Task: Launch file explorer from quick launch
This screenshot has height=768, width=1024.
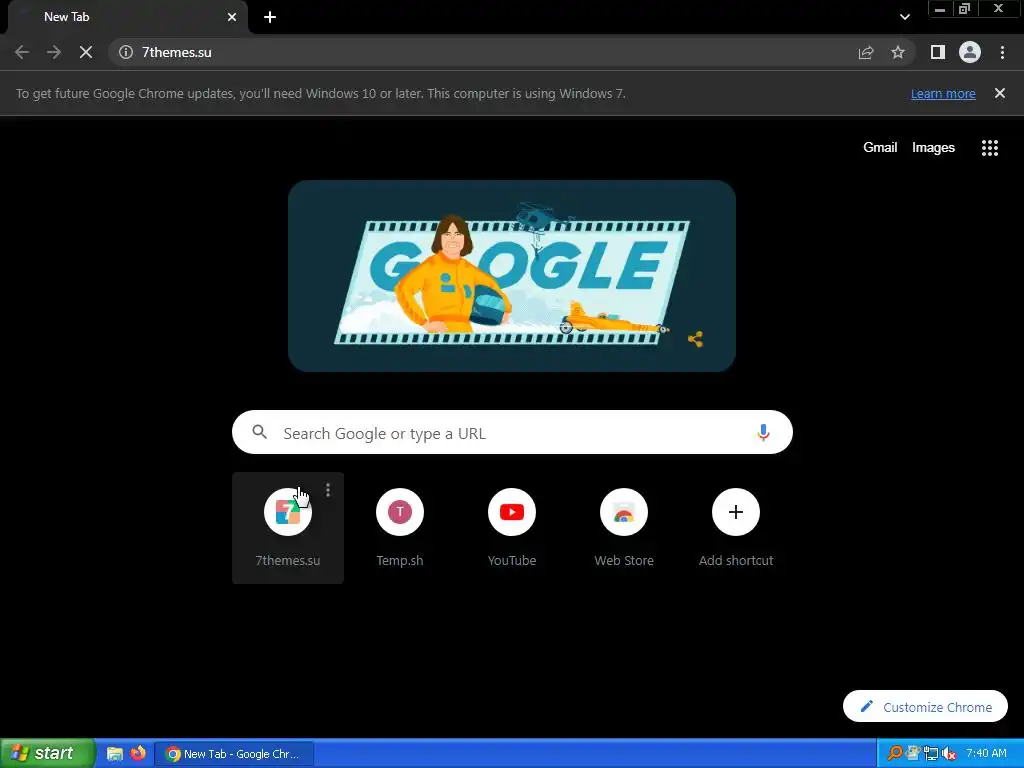Action: coord(115,754)
